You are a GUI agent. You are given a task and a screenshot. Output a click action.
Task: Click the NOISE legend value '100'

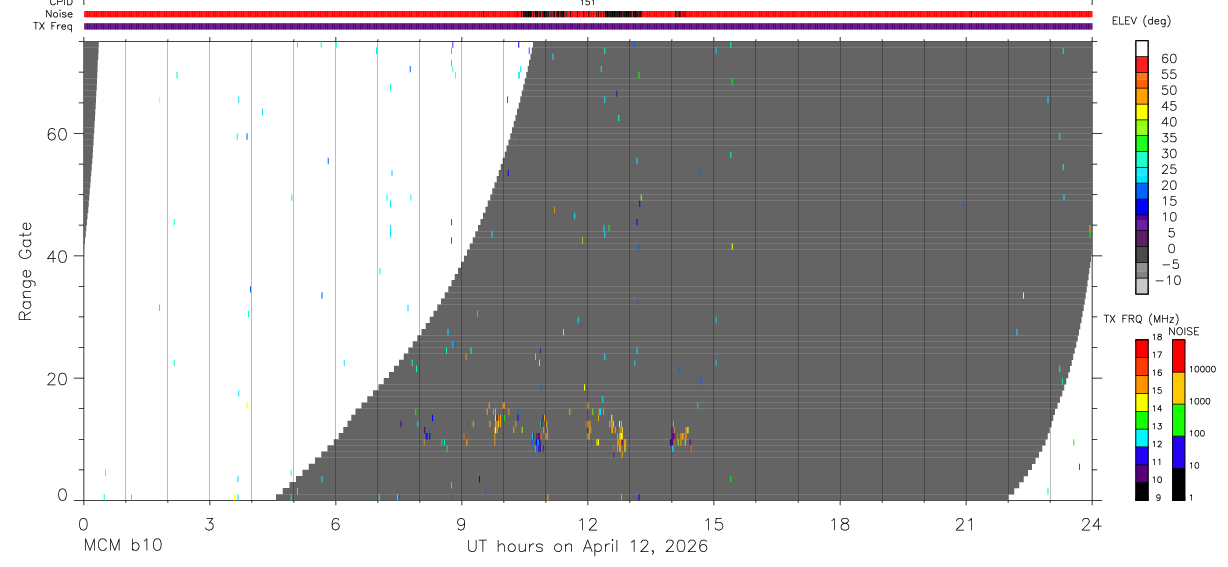coord(1197,433)
